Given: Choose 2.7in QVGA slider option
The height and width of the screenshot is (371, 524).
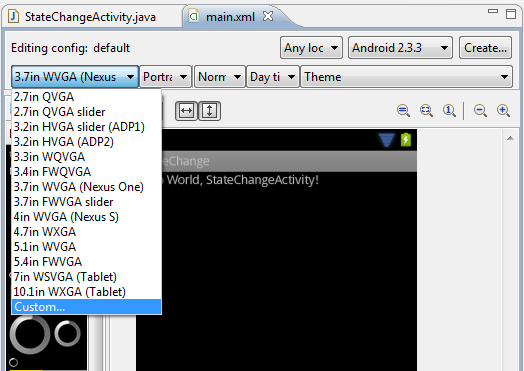Looking at the screenshot, I should [86, 112].
